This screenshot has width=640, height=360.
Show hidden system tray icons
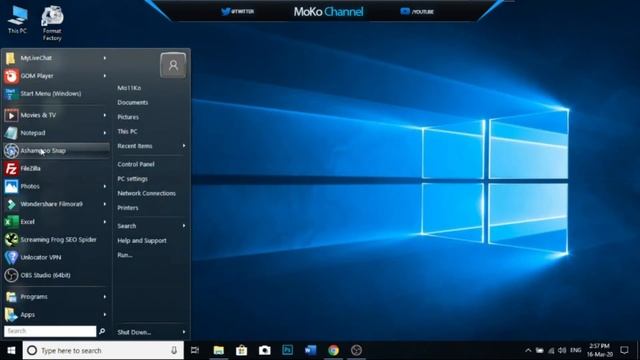pyautogui.click(x=528, y=350)
